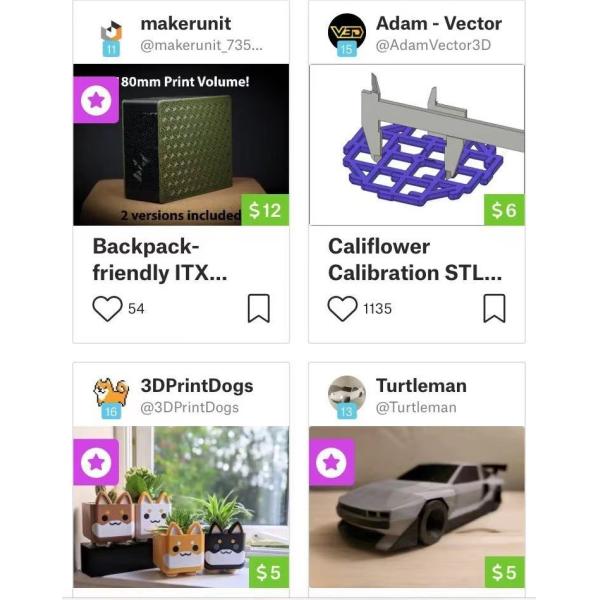Click the $12 price tag
The image size is (600, 600).
tap(265, 210)
